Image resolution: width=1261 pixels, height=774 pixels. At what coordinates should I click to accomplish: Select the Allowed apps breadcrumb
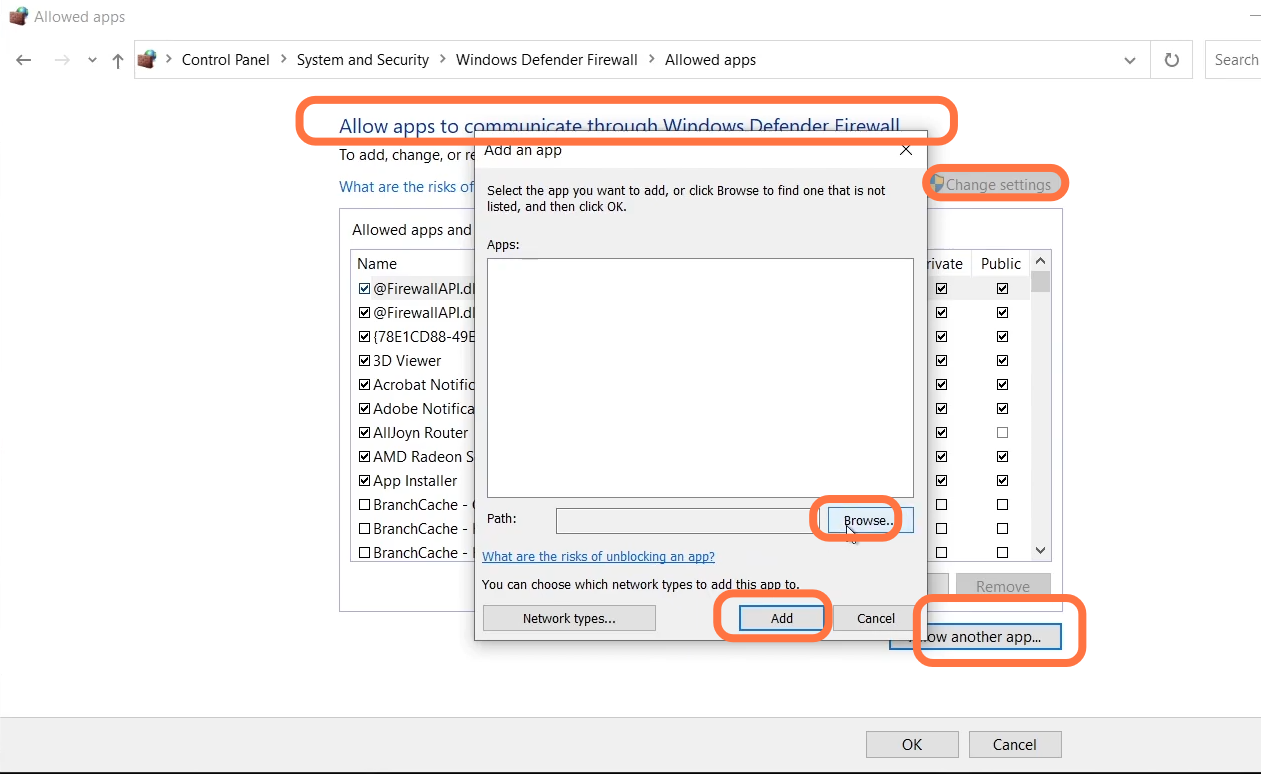tap(711, 60)
